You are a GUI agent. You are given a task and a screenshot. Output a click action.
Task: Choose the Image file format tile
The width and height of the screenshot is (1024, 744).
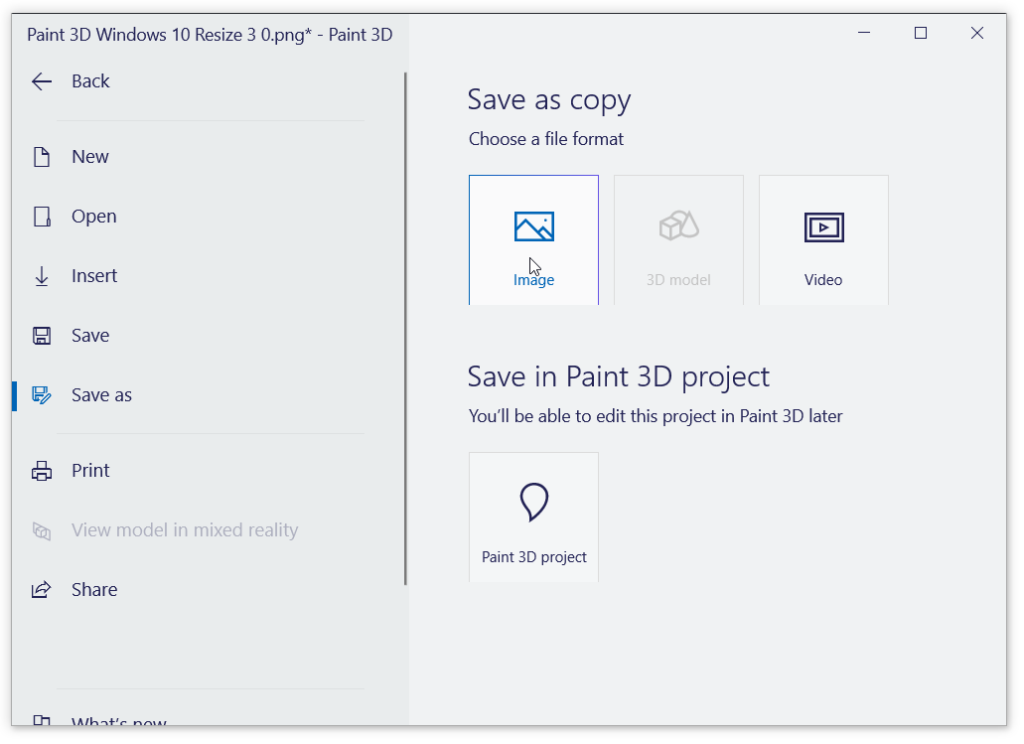click(x=534, y=240)
